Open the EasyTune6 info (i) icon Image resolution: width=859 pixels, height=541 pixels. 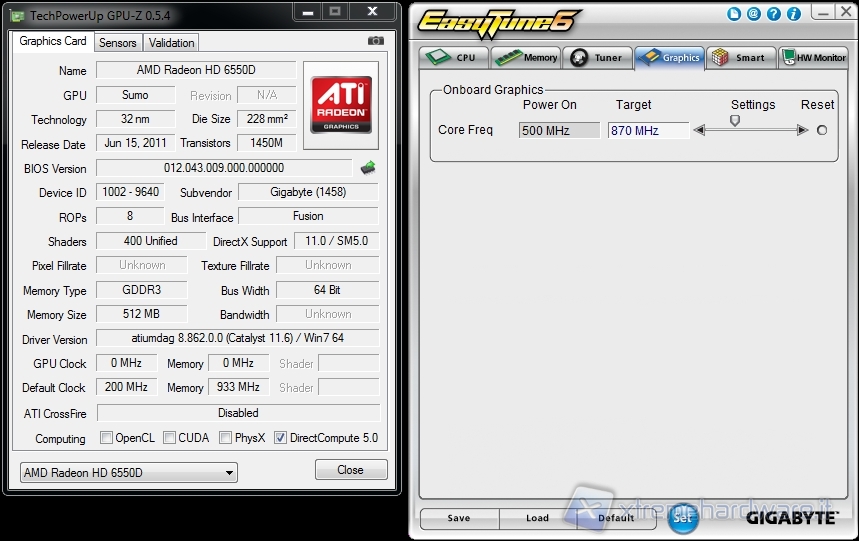[794, 14]
